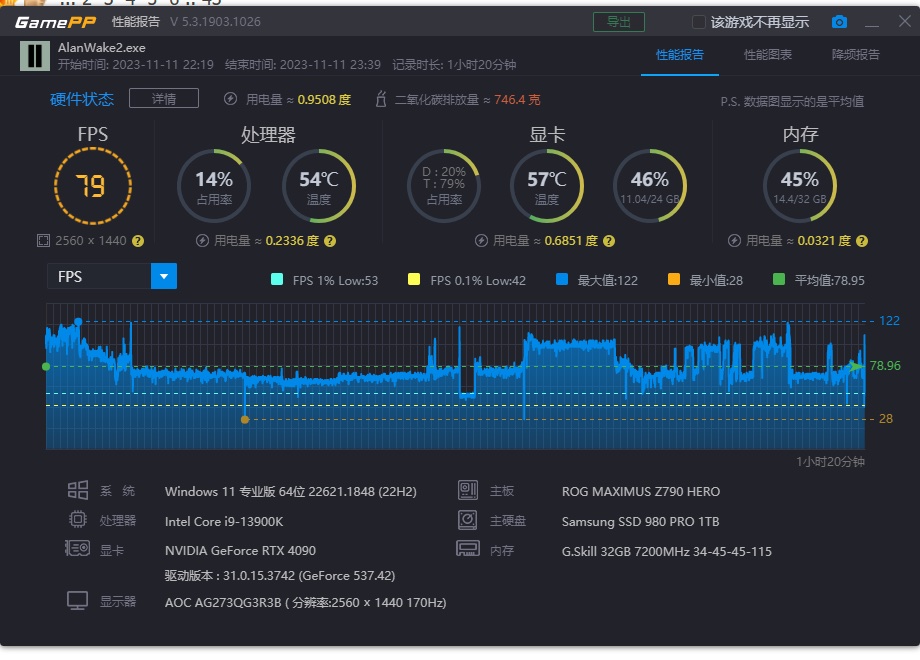Screen dimensions: 920x660
Task: Click the lightning icon beside 用电量 0.9508 度
Action: (231, 99)
